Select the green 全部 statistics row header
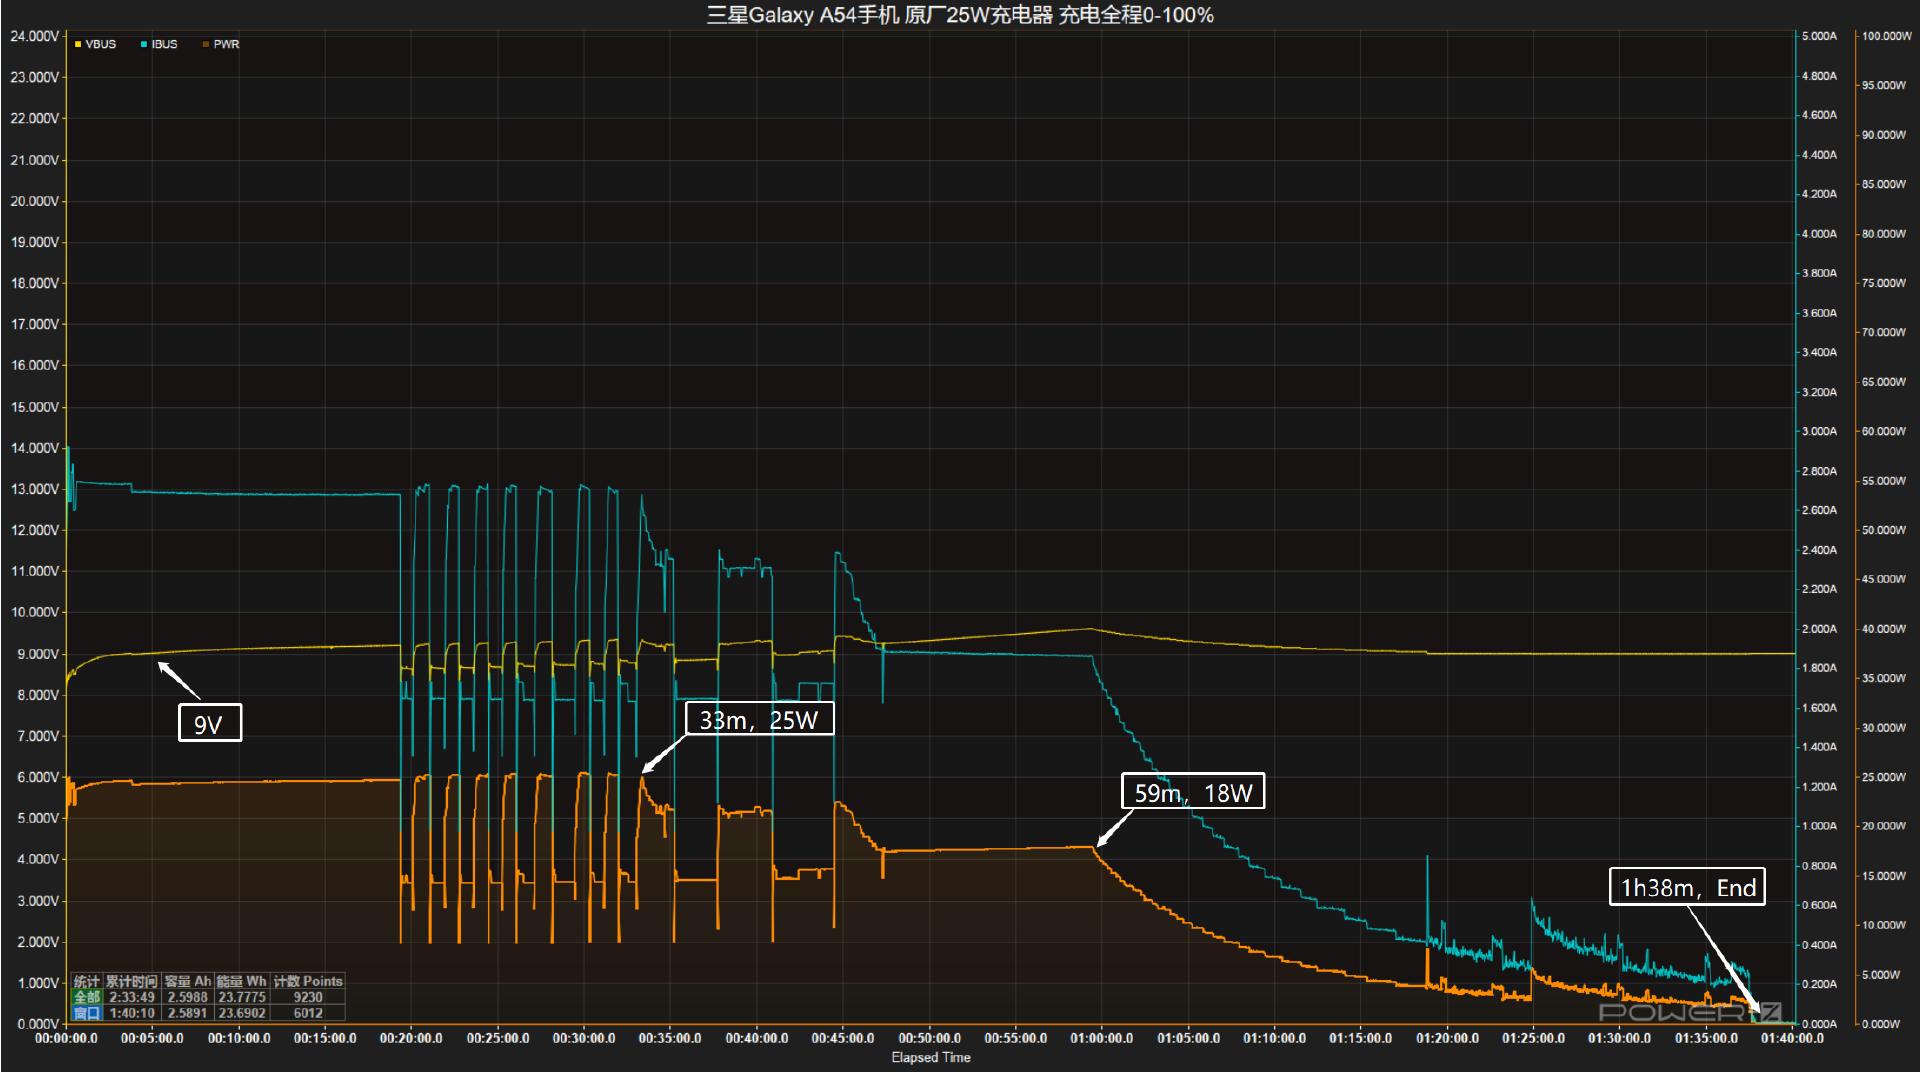Viewport: 1920px width, 1072px height. click(86, 997)
